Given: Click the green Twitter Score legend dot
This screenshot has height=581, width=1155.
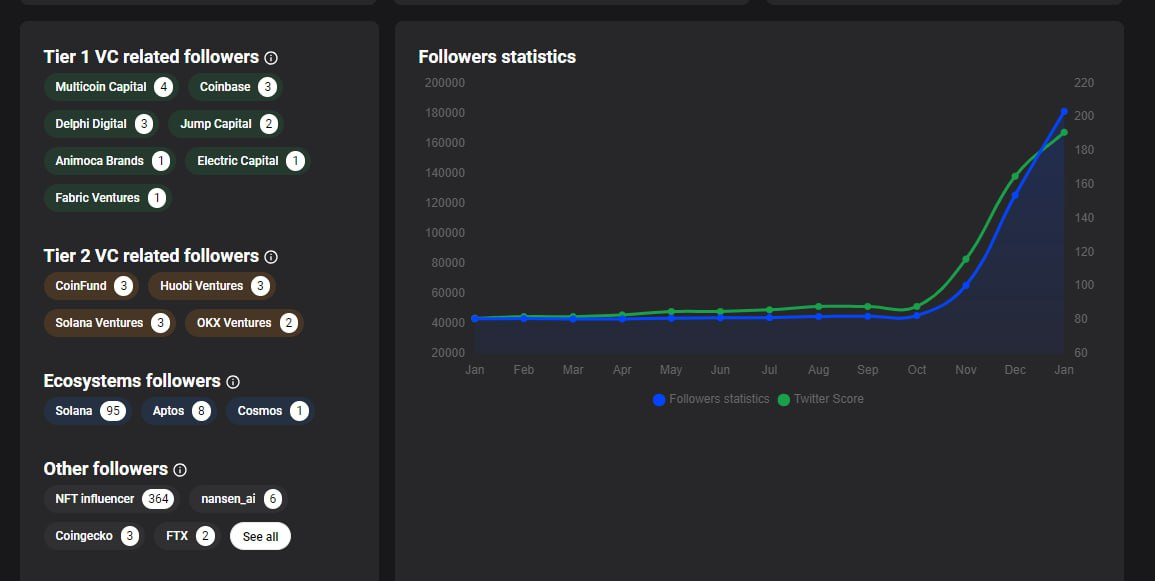Looking at the screenshot, I should [784, 400].
